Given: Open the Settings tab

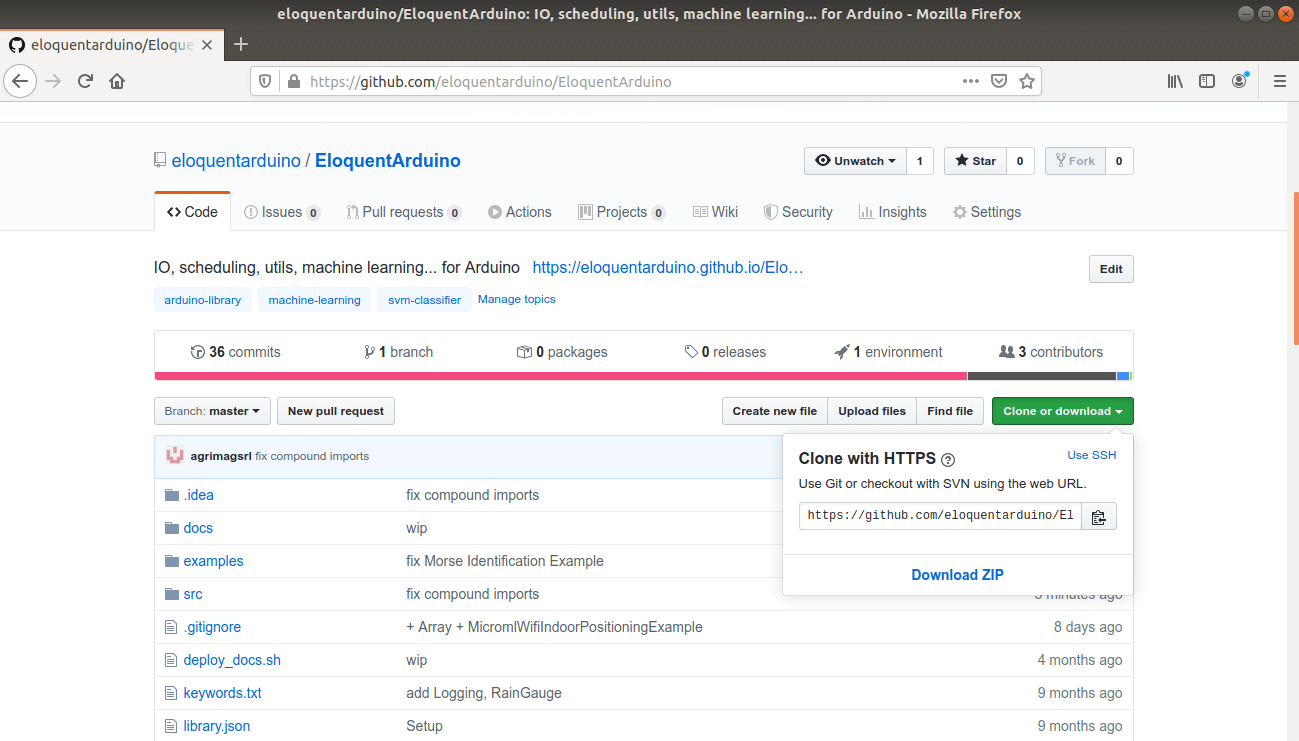Looking at the screenshot, I should 987,212.
